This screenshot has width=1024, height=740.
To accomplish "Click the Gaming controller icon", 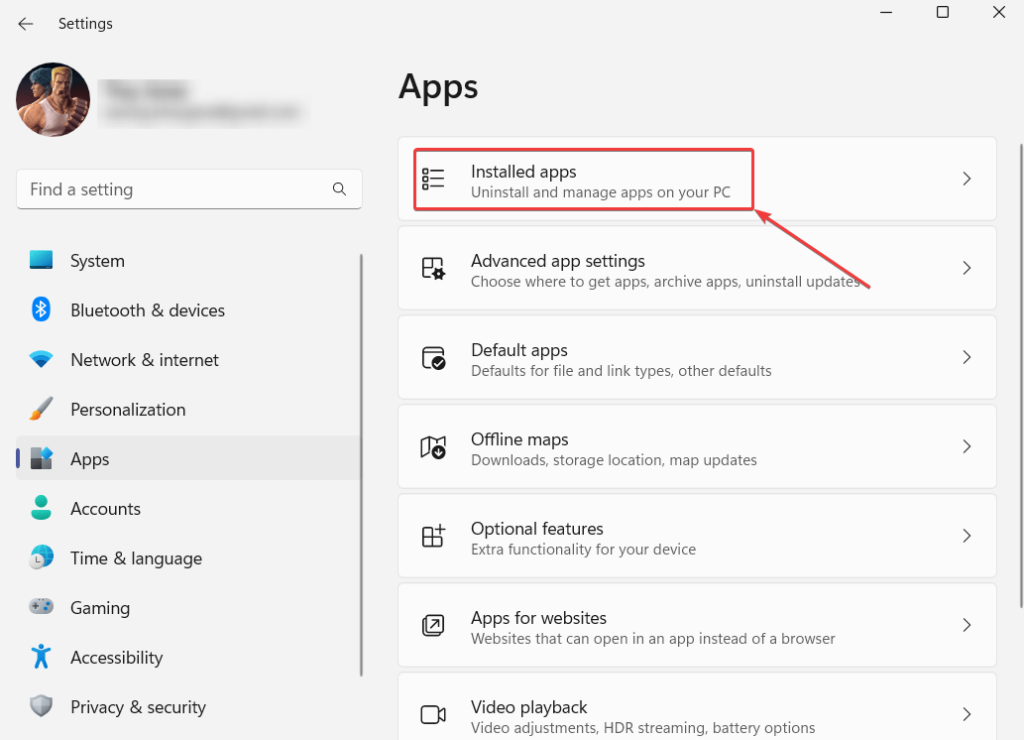I will 41,607.
